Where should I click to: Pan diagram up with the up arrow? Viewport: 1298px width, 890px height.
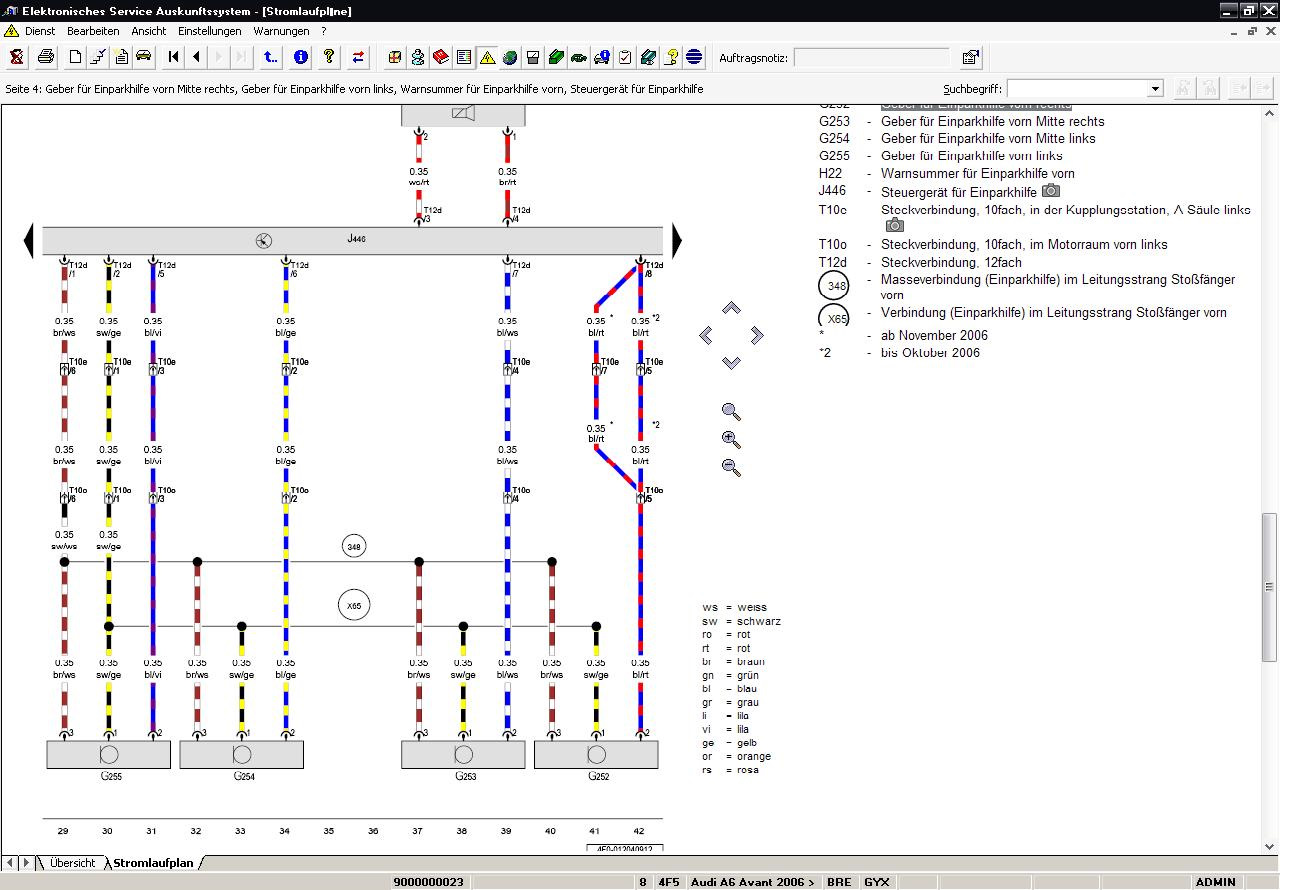point(731,309)
